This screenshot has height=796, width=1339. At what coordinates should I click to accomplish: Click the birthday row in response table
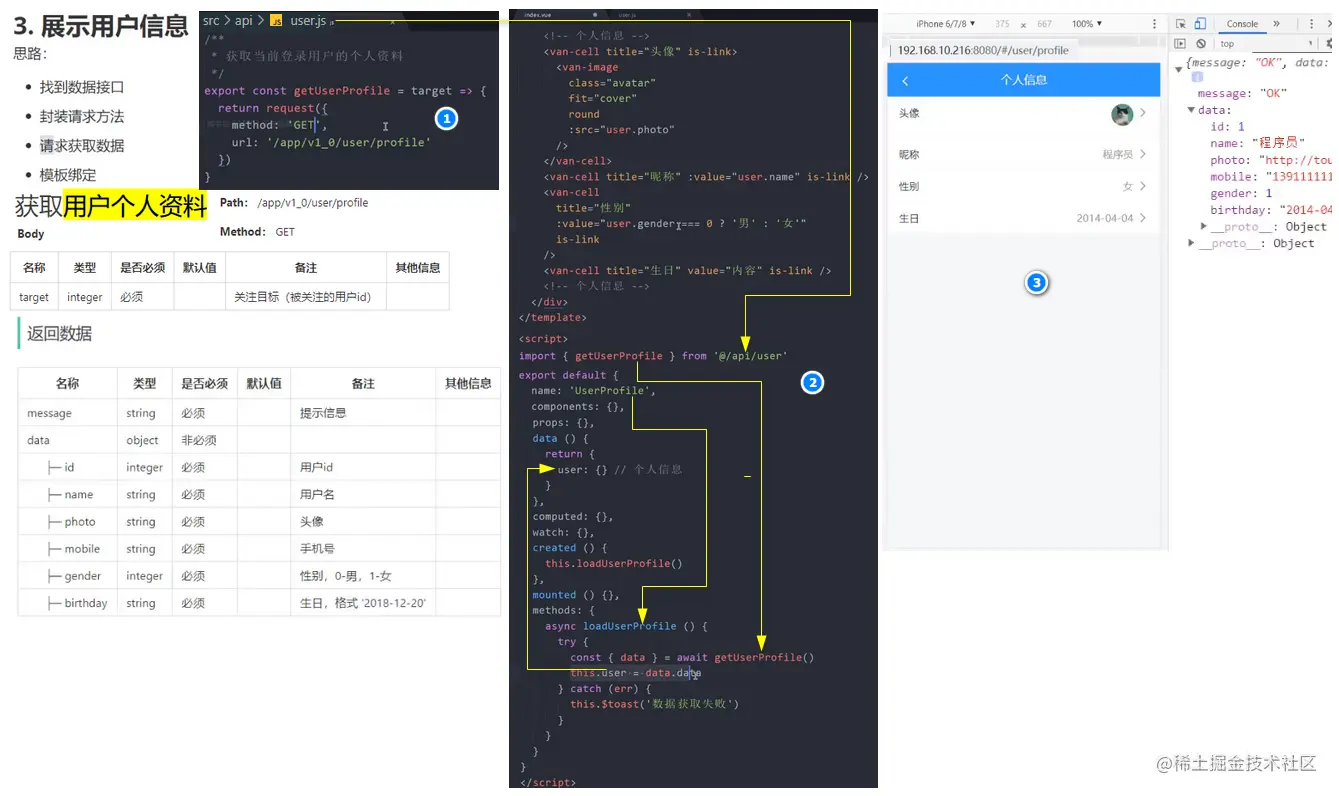tap(259, 603)
